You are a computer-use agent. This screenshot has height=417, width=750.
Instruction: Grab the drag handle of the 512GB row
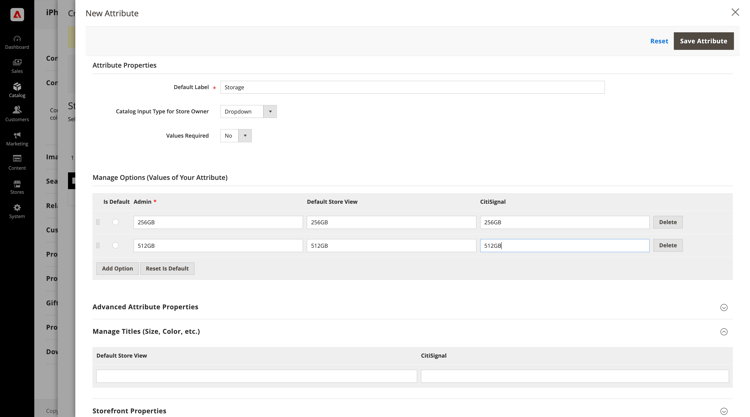98,245
